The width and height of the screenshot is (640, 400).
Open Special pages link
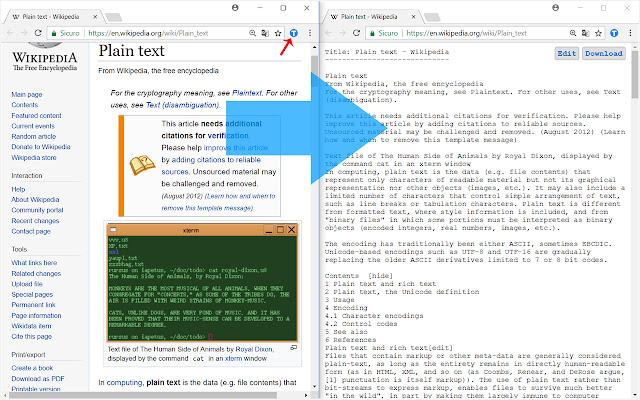[32, 295]
